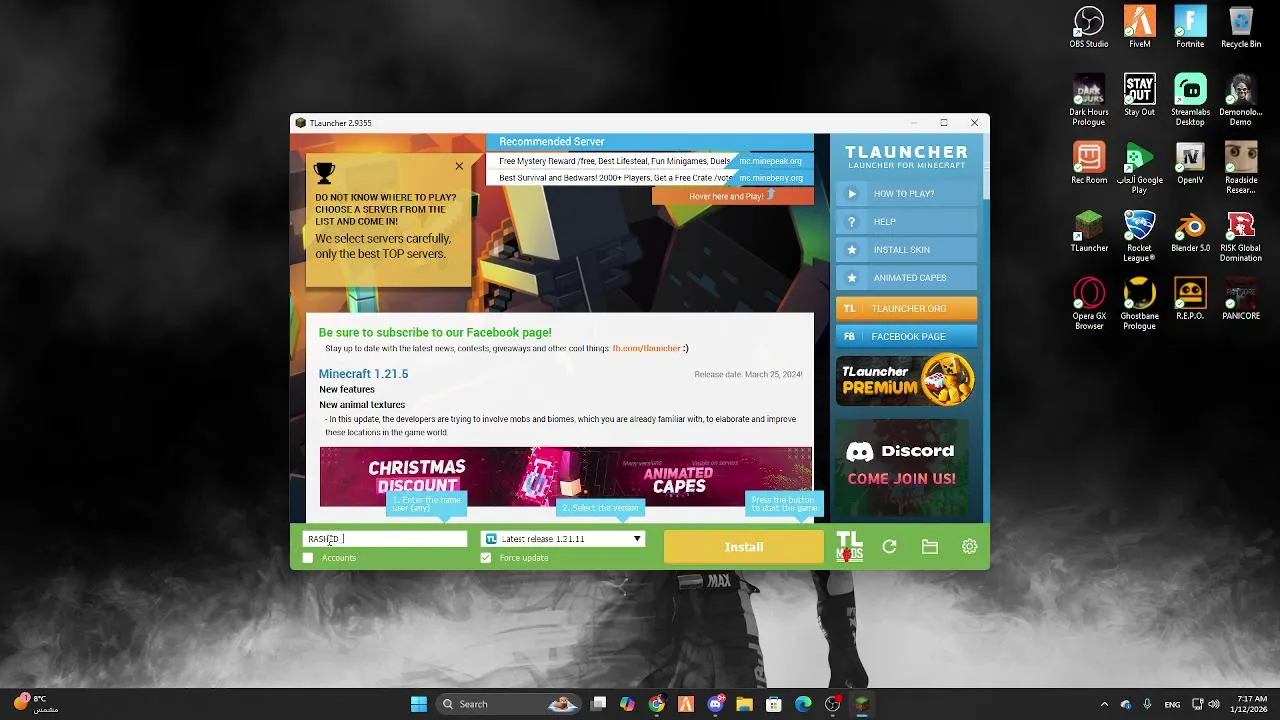The width and height of the screenshot is (1280, 720).
Task: Switch the ENG input language
Action: tap(1172, 704)
